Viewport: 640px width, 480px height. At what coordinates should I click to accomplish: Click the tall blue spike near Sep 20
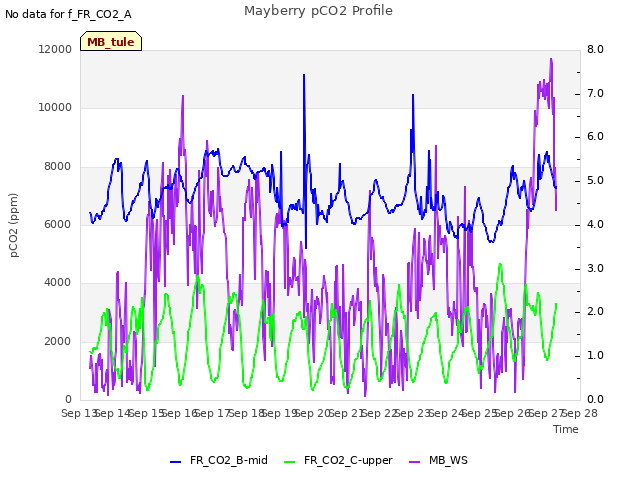pos(304,76)
